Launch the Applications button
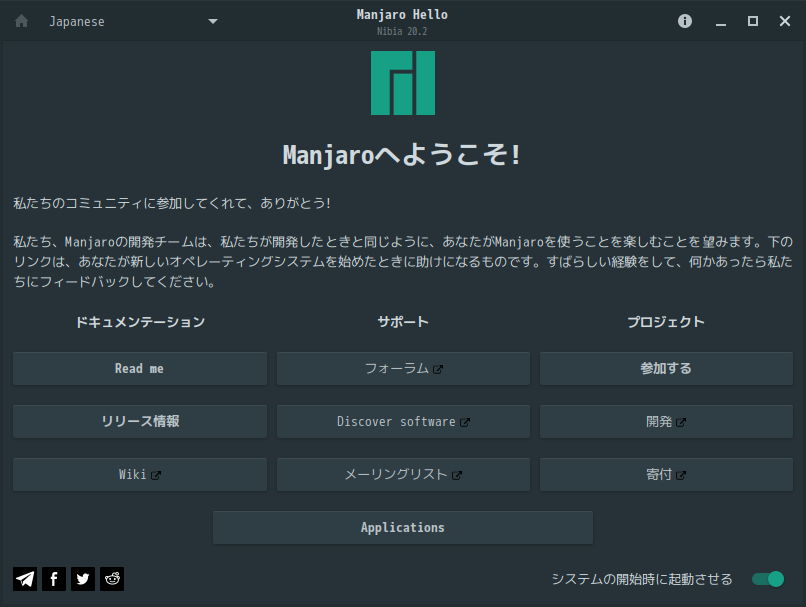 click(x=403, y=527)
